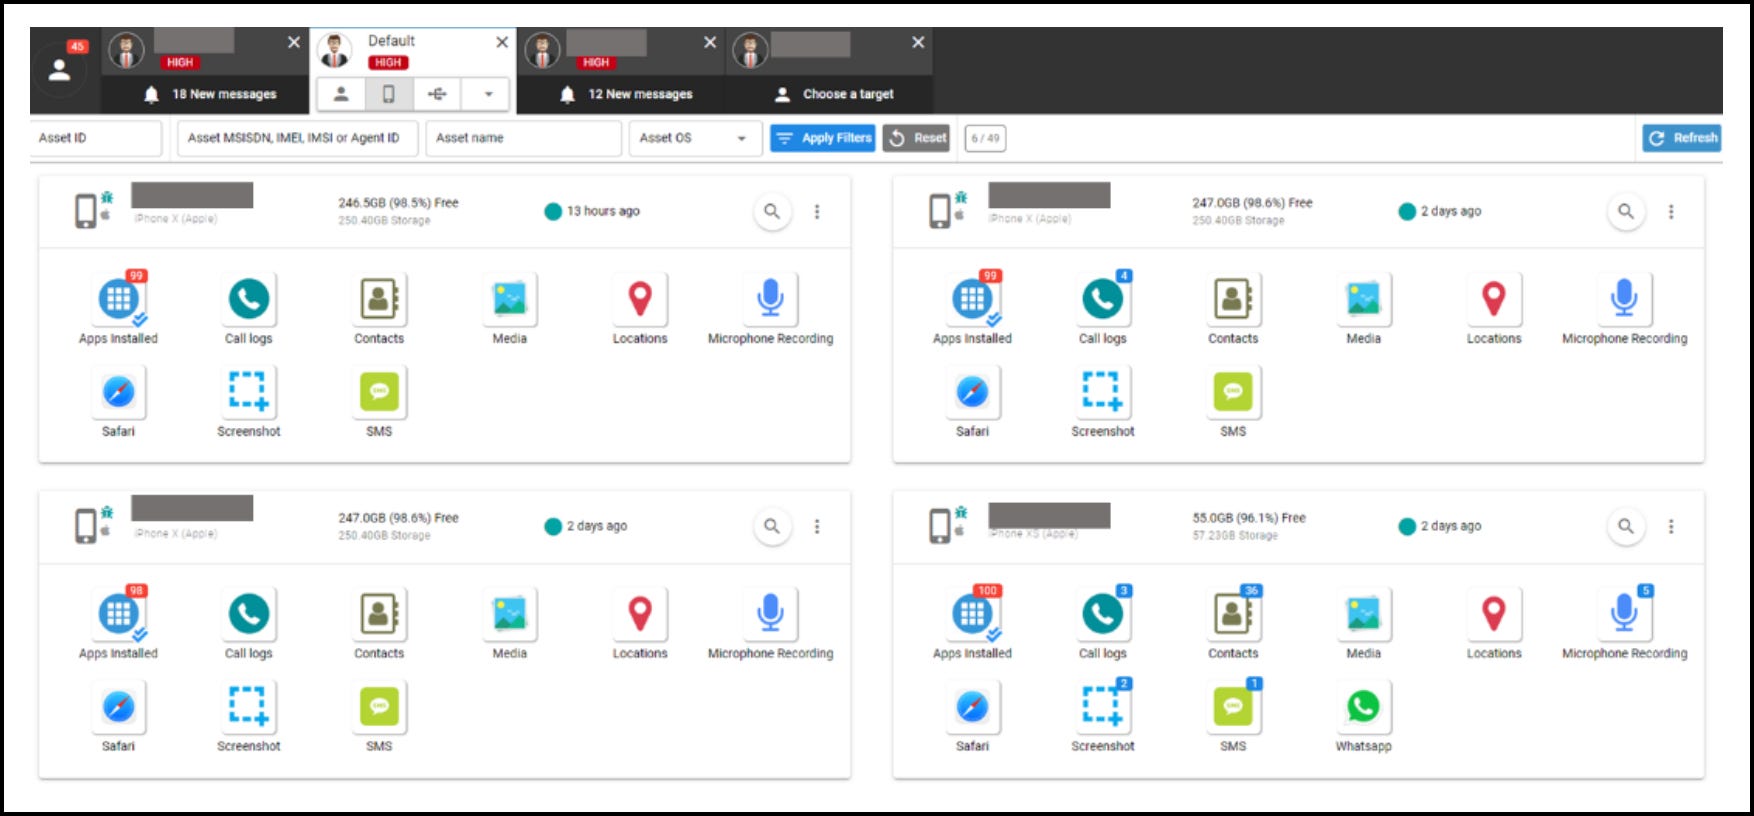Open Call logs icon with badge 3
This screenshot has width=1754, height=816.
[1103, 614]
